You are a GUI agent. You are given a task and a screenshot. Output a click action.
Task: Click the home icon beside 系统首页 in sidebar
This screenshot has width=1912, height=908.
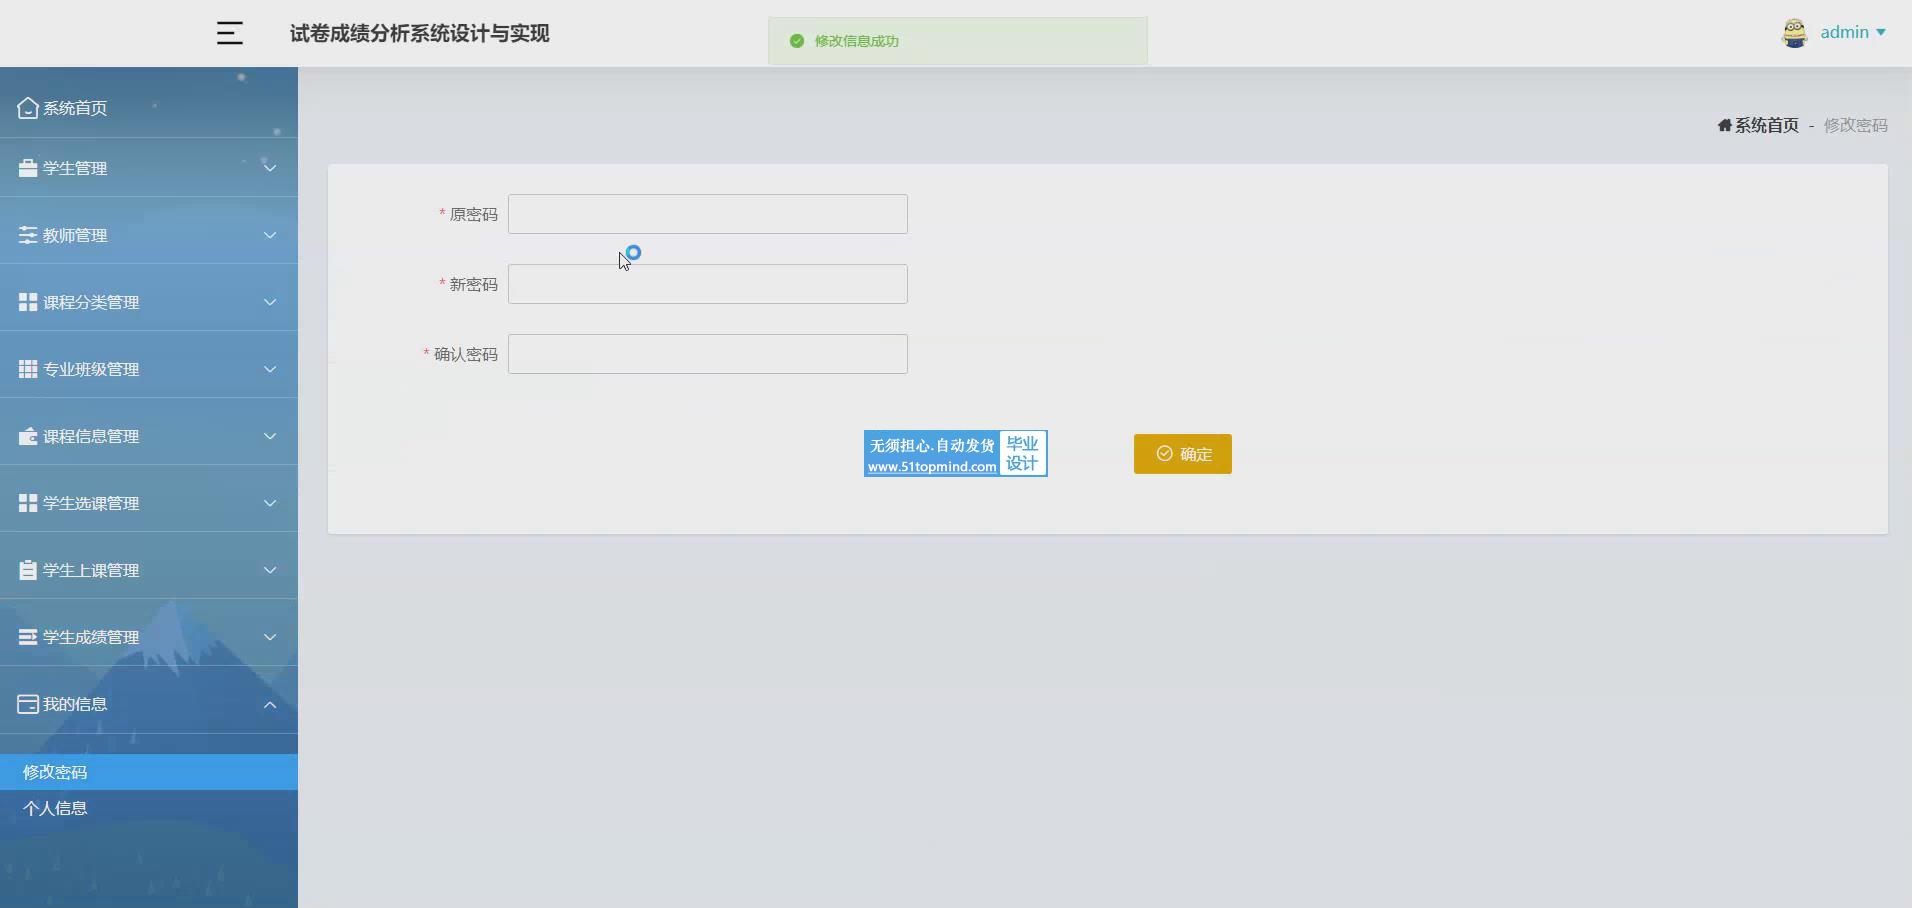coord(28,107)
